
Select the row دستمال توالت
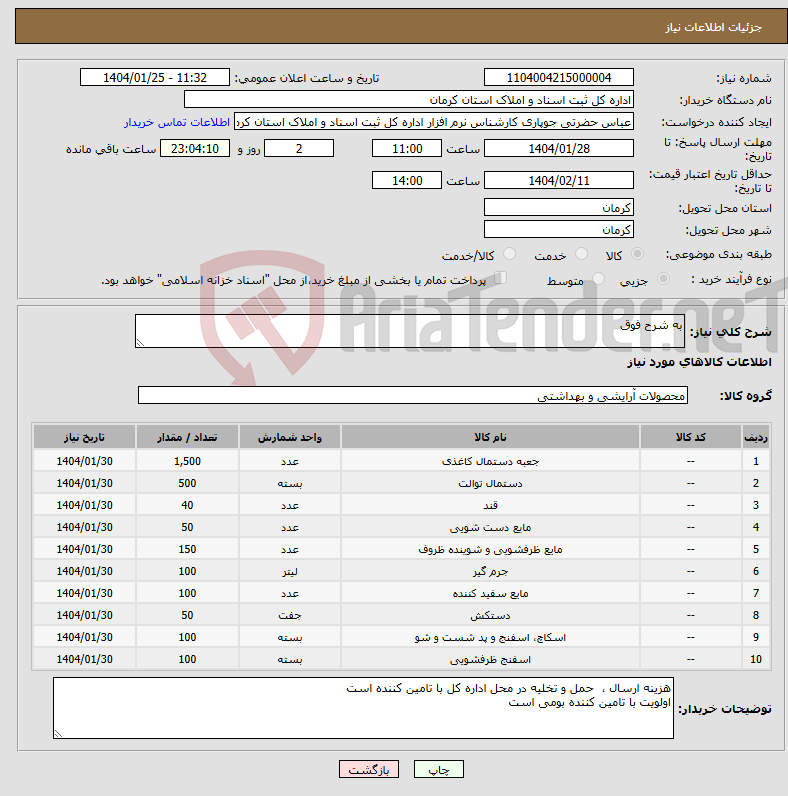[401, 483]
